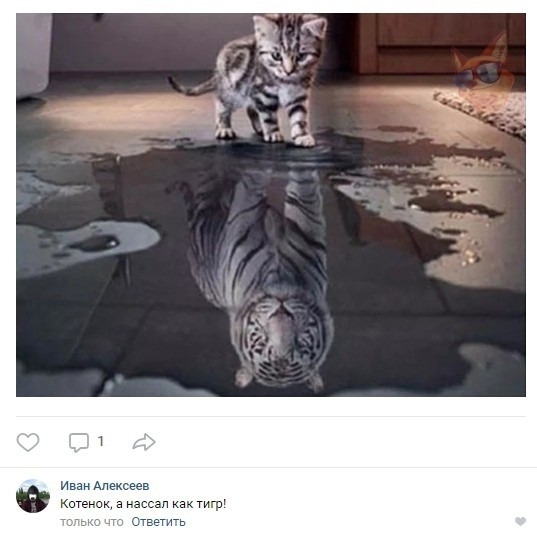Screen dimensions: 537x536
Task: Open Иван Алексеев's profile avatar
Action: pos(33,496)
